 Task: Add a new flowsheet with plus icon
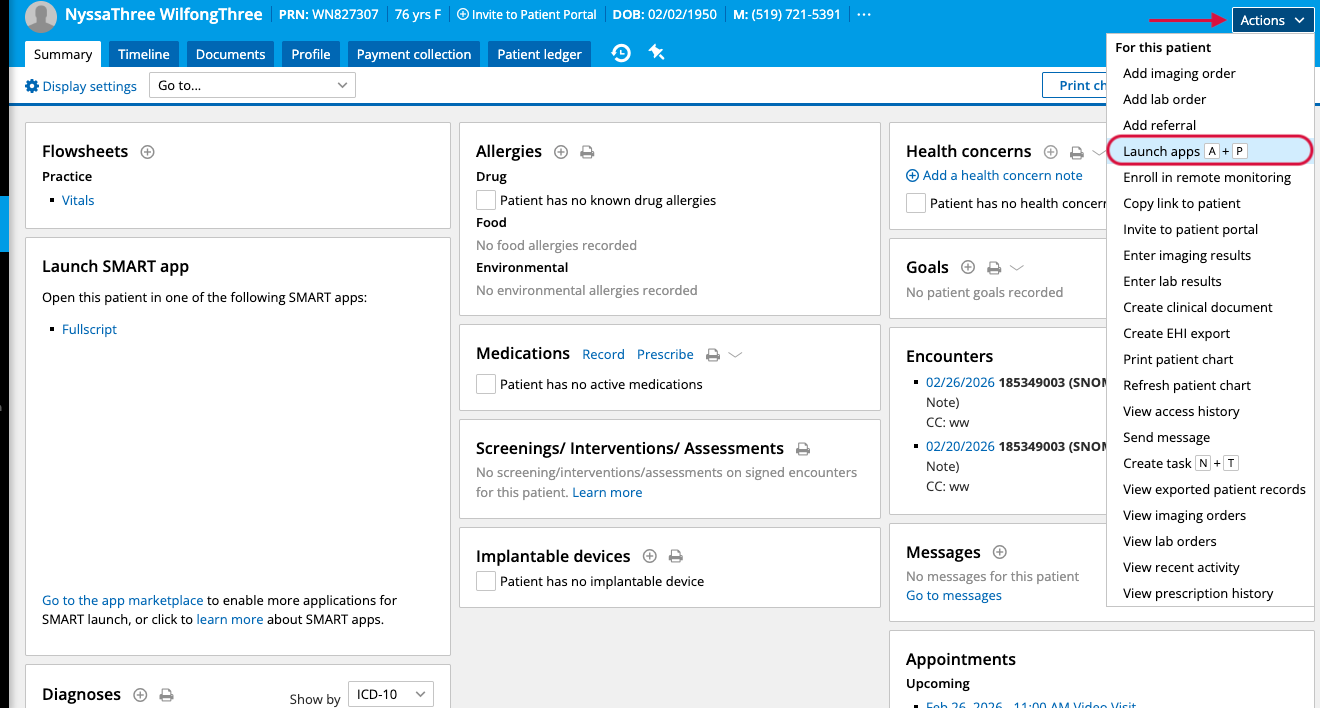[148, 152]
